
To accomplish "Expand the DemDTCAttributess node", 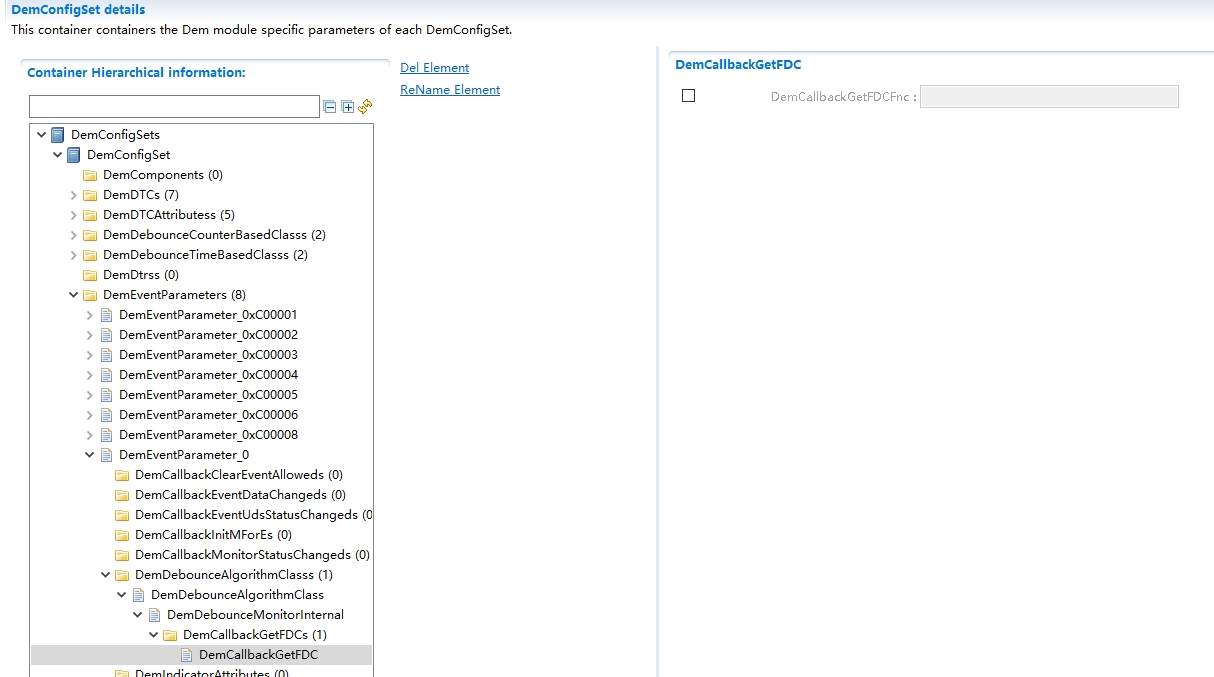I will point(72,215).
